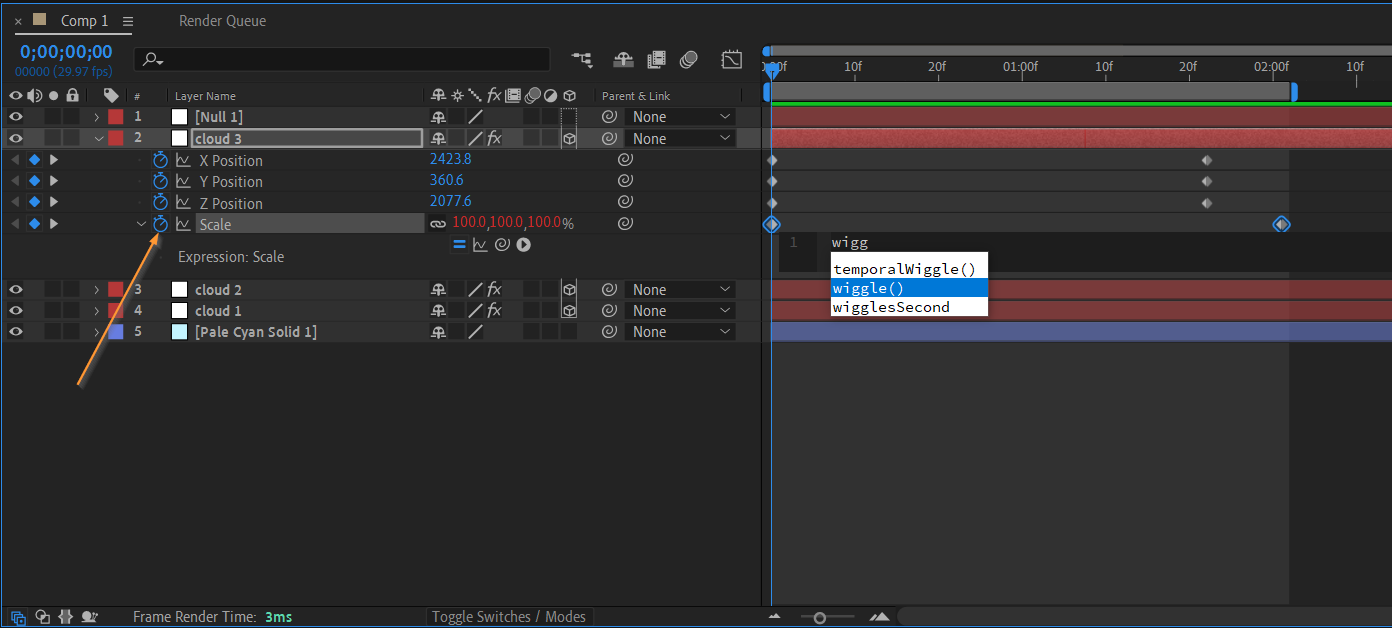
Task: Toggle 3D layer switch for cloud 1
Action: [x=568, y=311]
